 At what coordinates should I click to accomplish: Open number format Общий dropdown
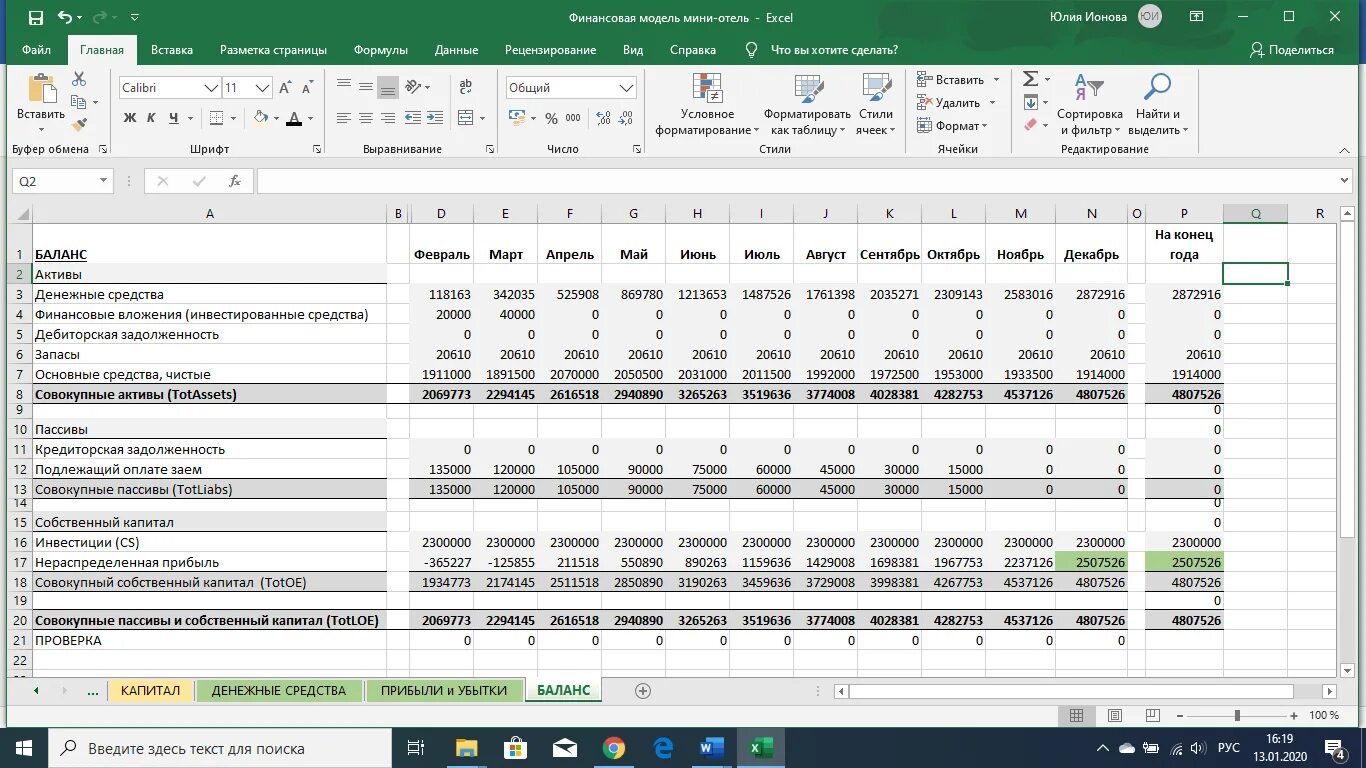click(627, 88)
